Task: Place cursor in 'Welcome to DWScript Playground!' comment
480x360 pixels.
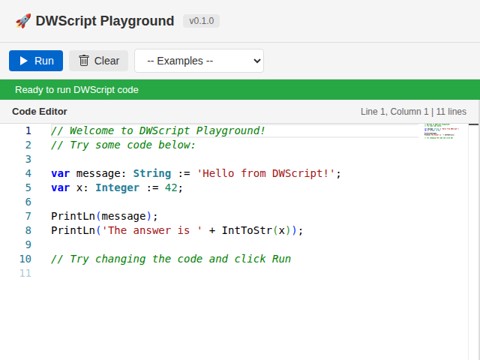Action: (158, 131)
